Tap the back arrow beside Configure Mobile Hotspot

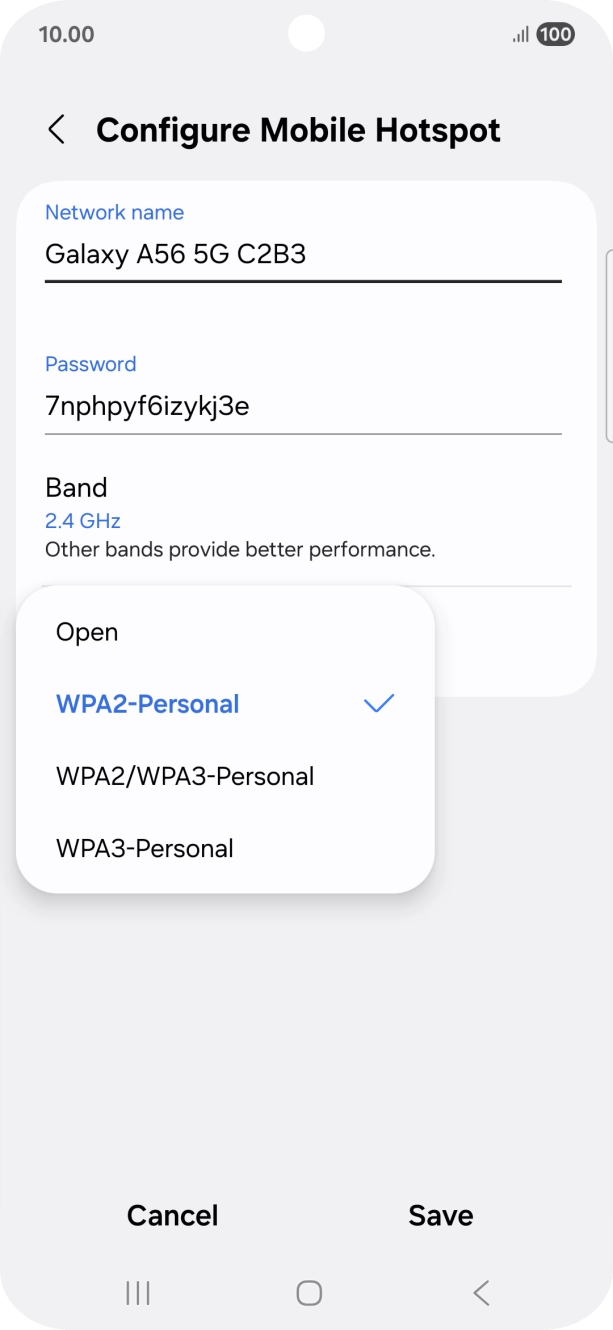pos(57,130)
